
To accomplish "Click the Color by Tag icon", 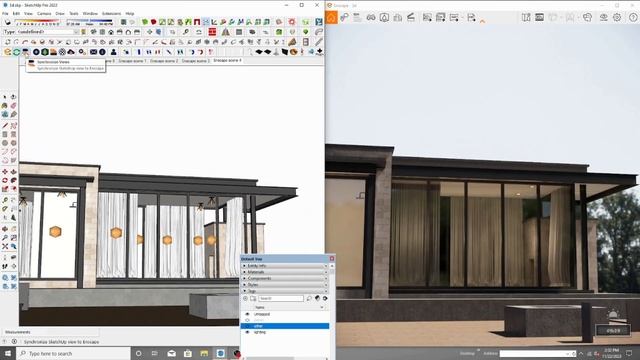I will pos(318,299).
